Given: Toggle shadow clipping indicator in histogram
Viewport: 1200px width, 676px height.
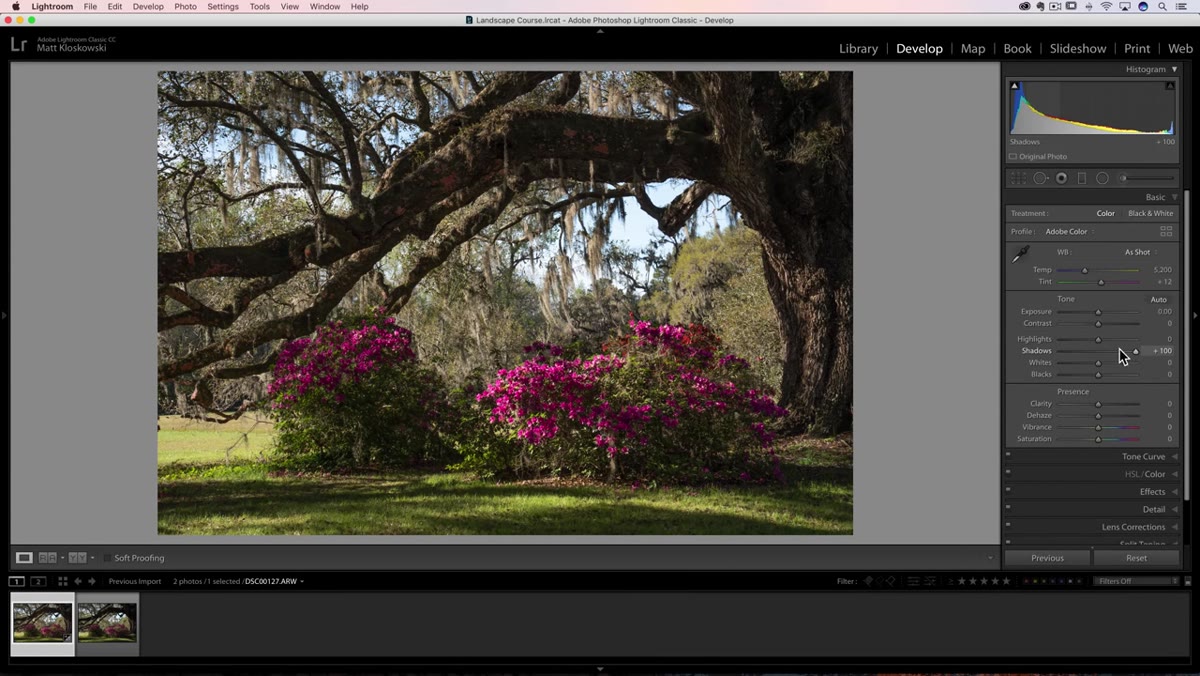Looking at the screenshot, I should (x=1015, y=86).
